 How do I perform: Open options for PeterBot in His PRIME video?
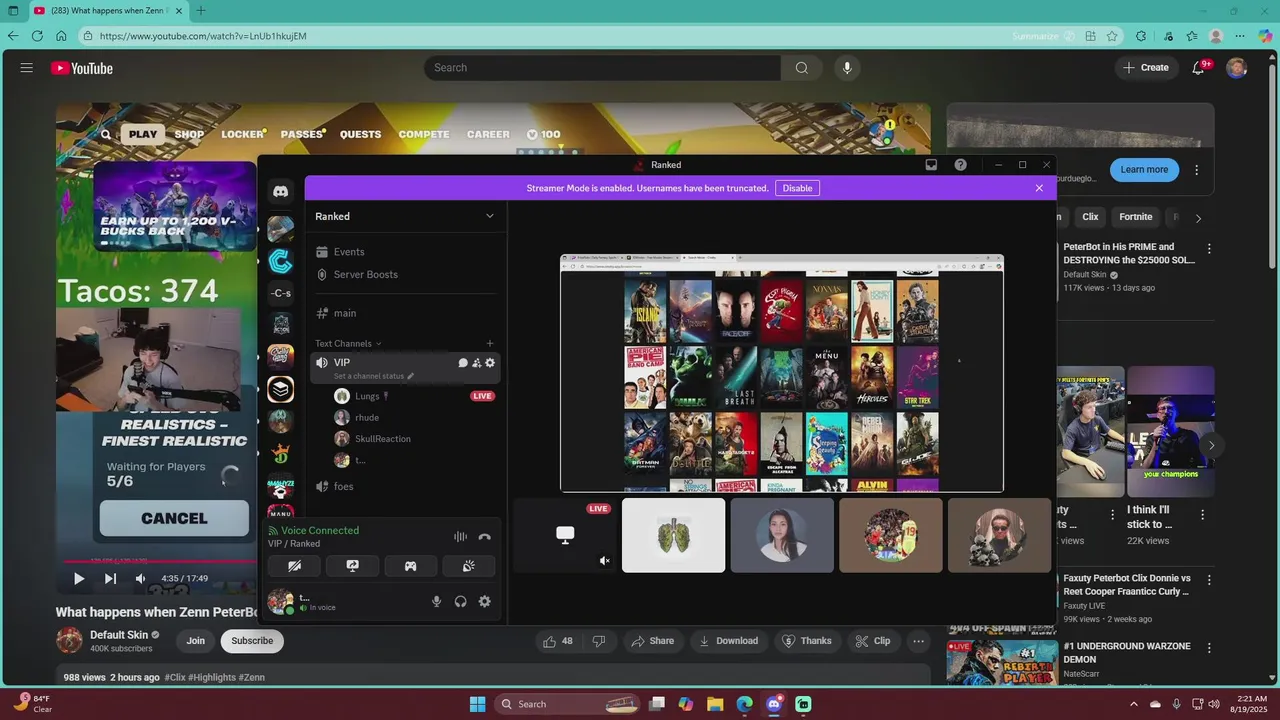[x=1209, y=249]
